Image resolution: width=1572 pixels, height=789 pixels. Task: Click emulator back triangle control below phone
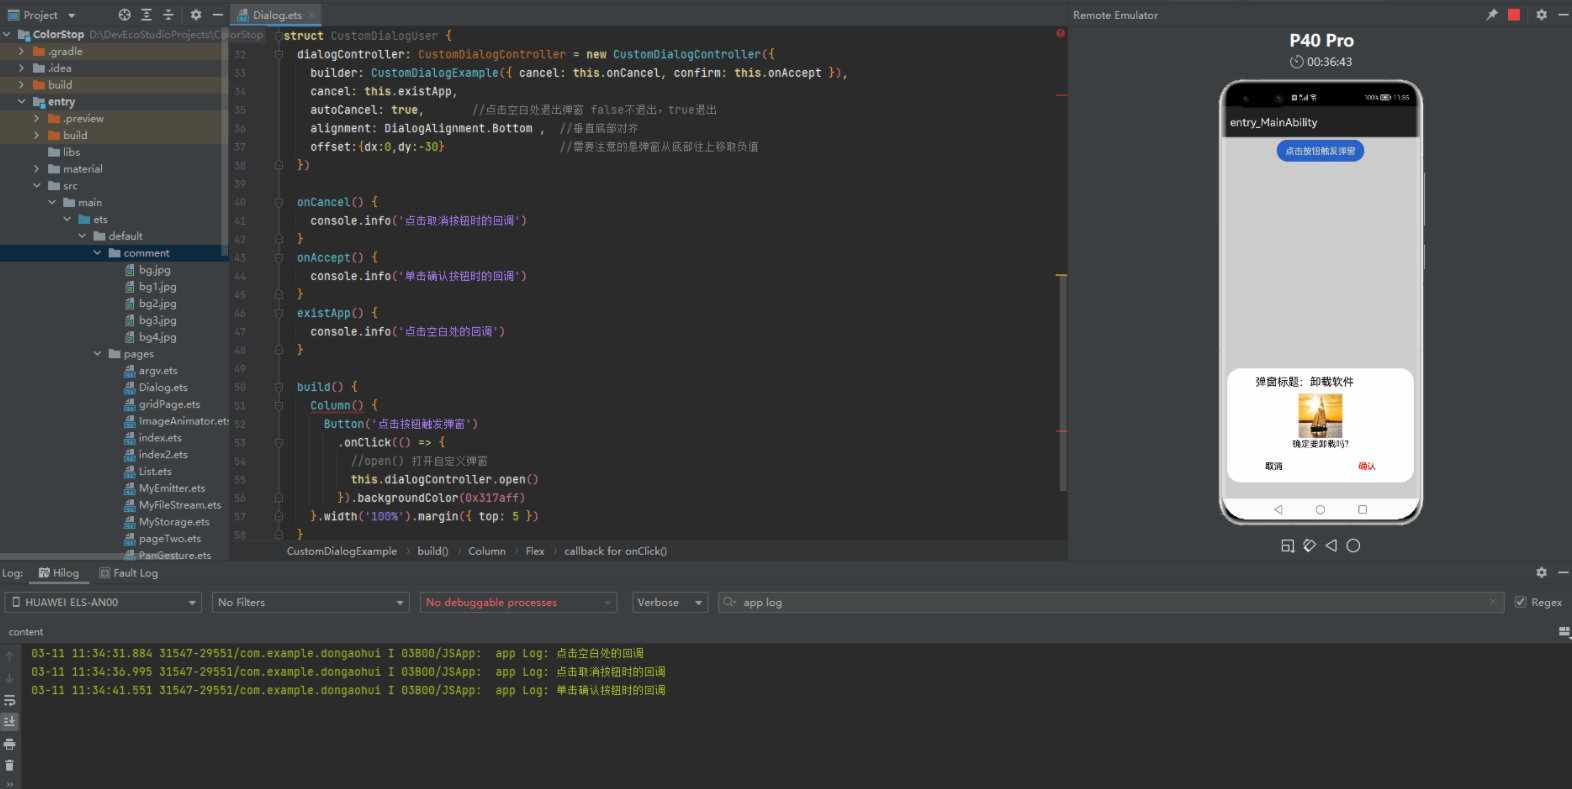point(1331,546)
